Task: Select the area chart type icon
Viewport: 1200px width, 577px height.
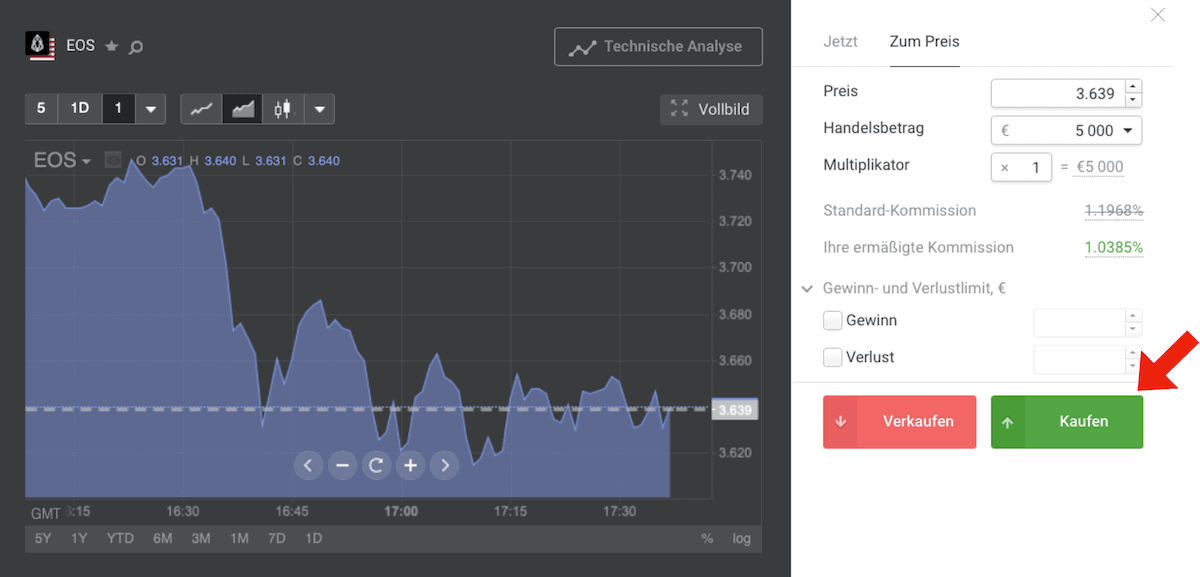Action: click(x=242, y=108)
